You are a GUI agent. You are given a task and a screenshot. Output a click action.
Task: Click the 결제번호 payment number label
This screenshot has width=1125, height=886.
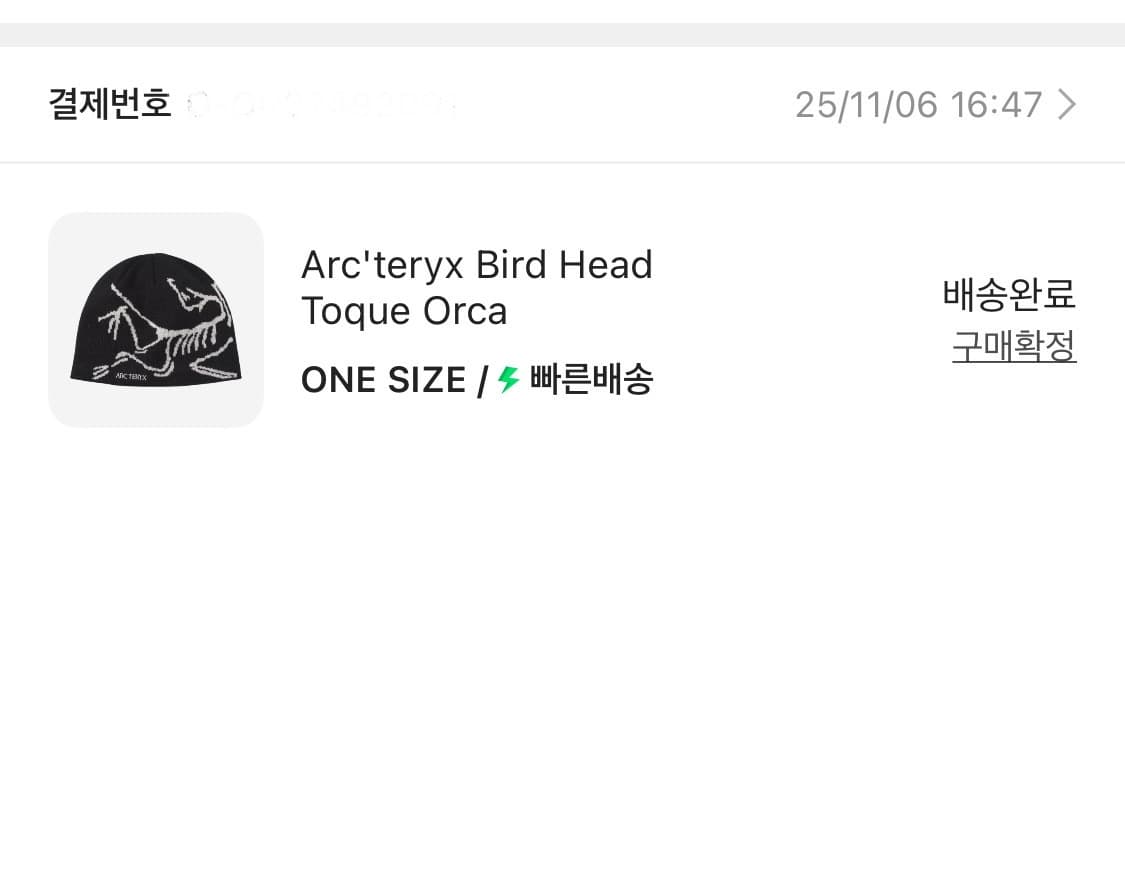(x=110, y=104)
